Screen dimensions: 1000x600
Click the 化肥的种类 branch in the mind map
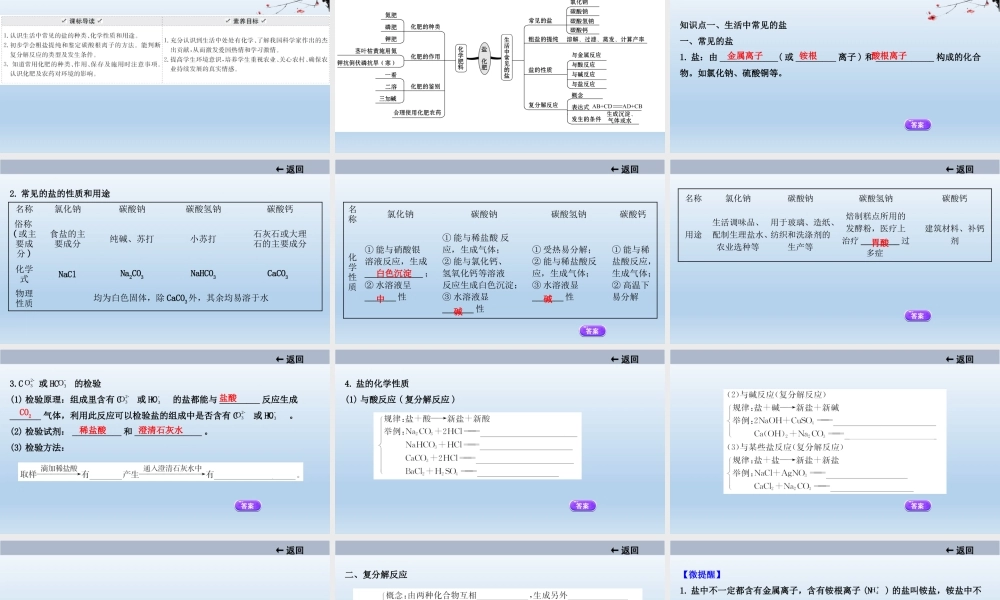point(426,25)
